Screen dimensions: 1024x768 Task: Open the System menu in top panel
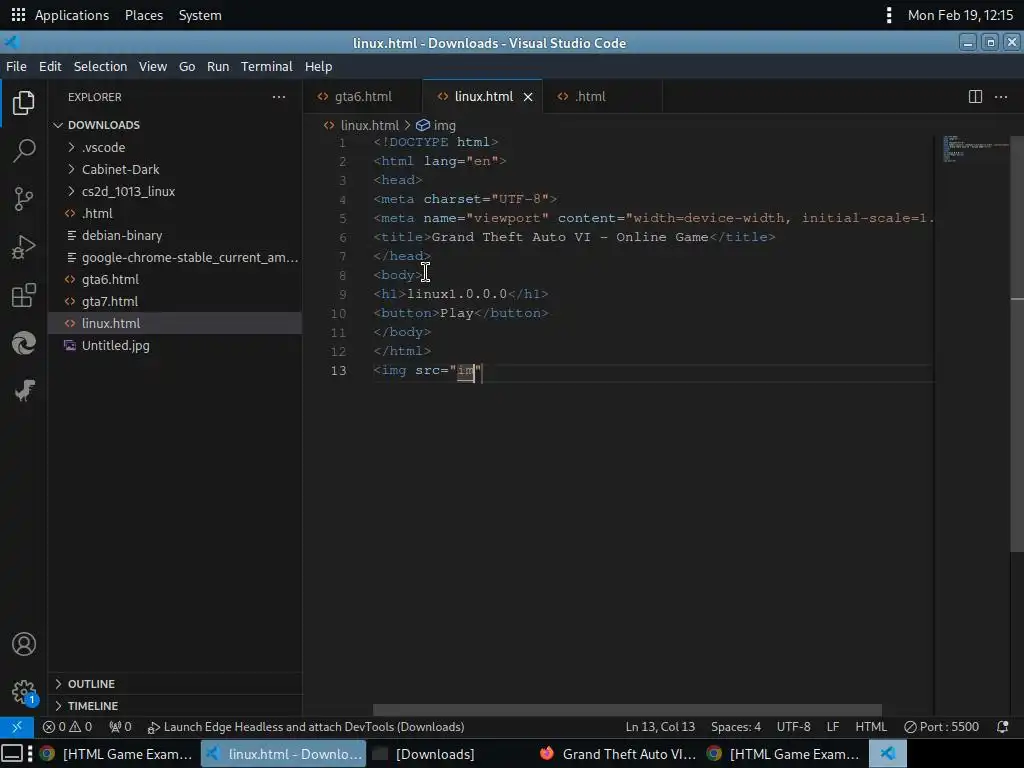200,14
